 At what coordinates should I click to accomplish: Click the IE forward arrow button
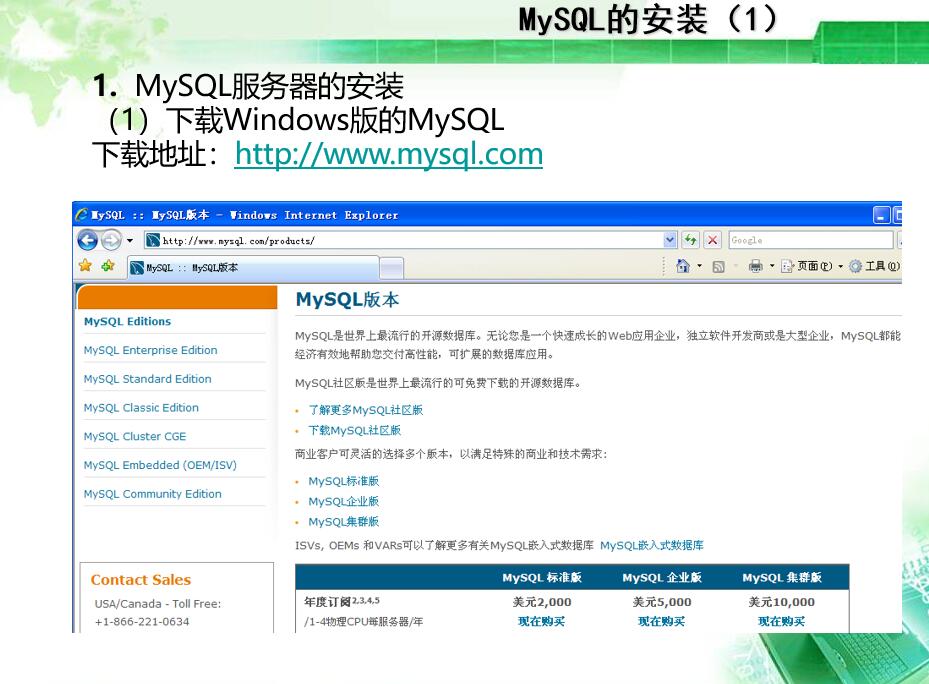(x=111, y=240)
